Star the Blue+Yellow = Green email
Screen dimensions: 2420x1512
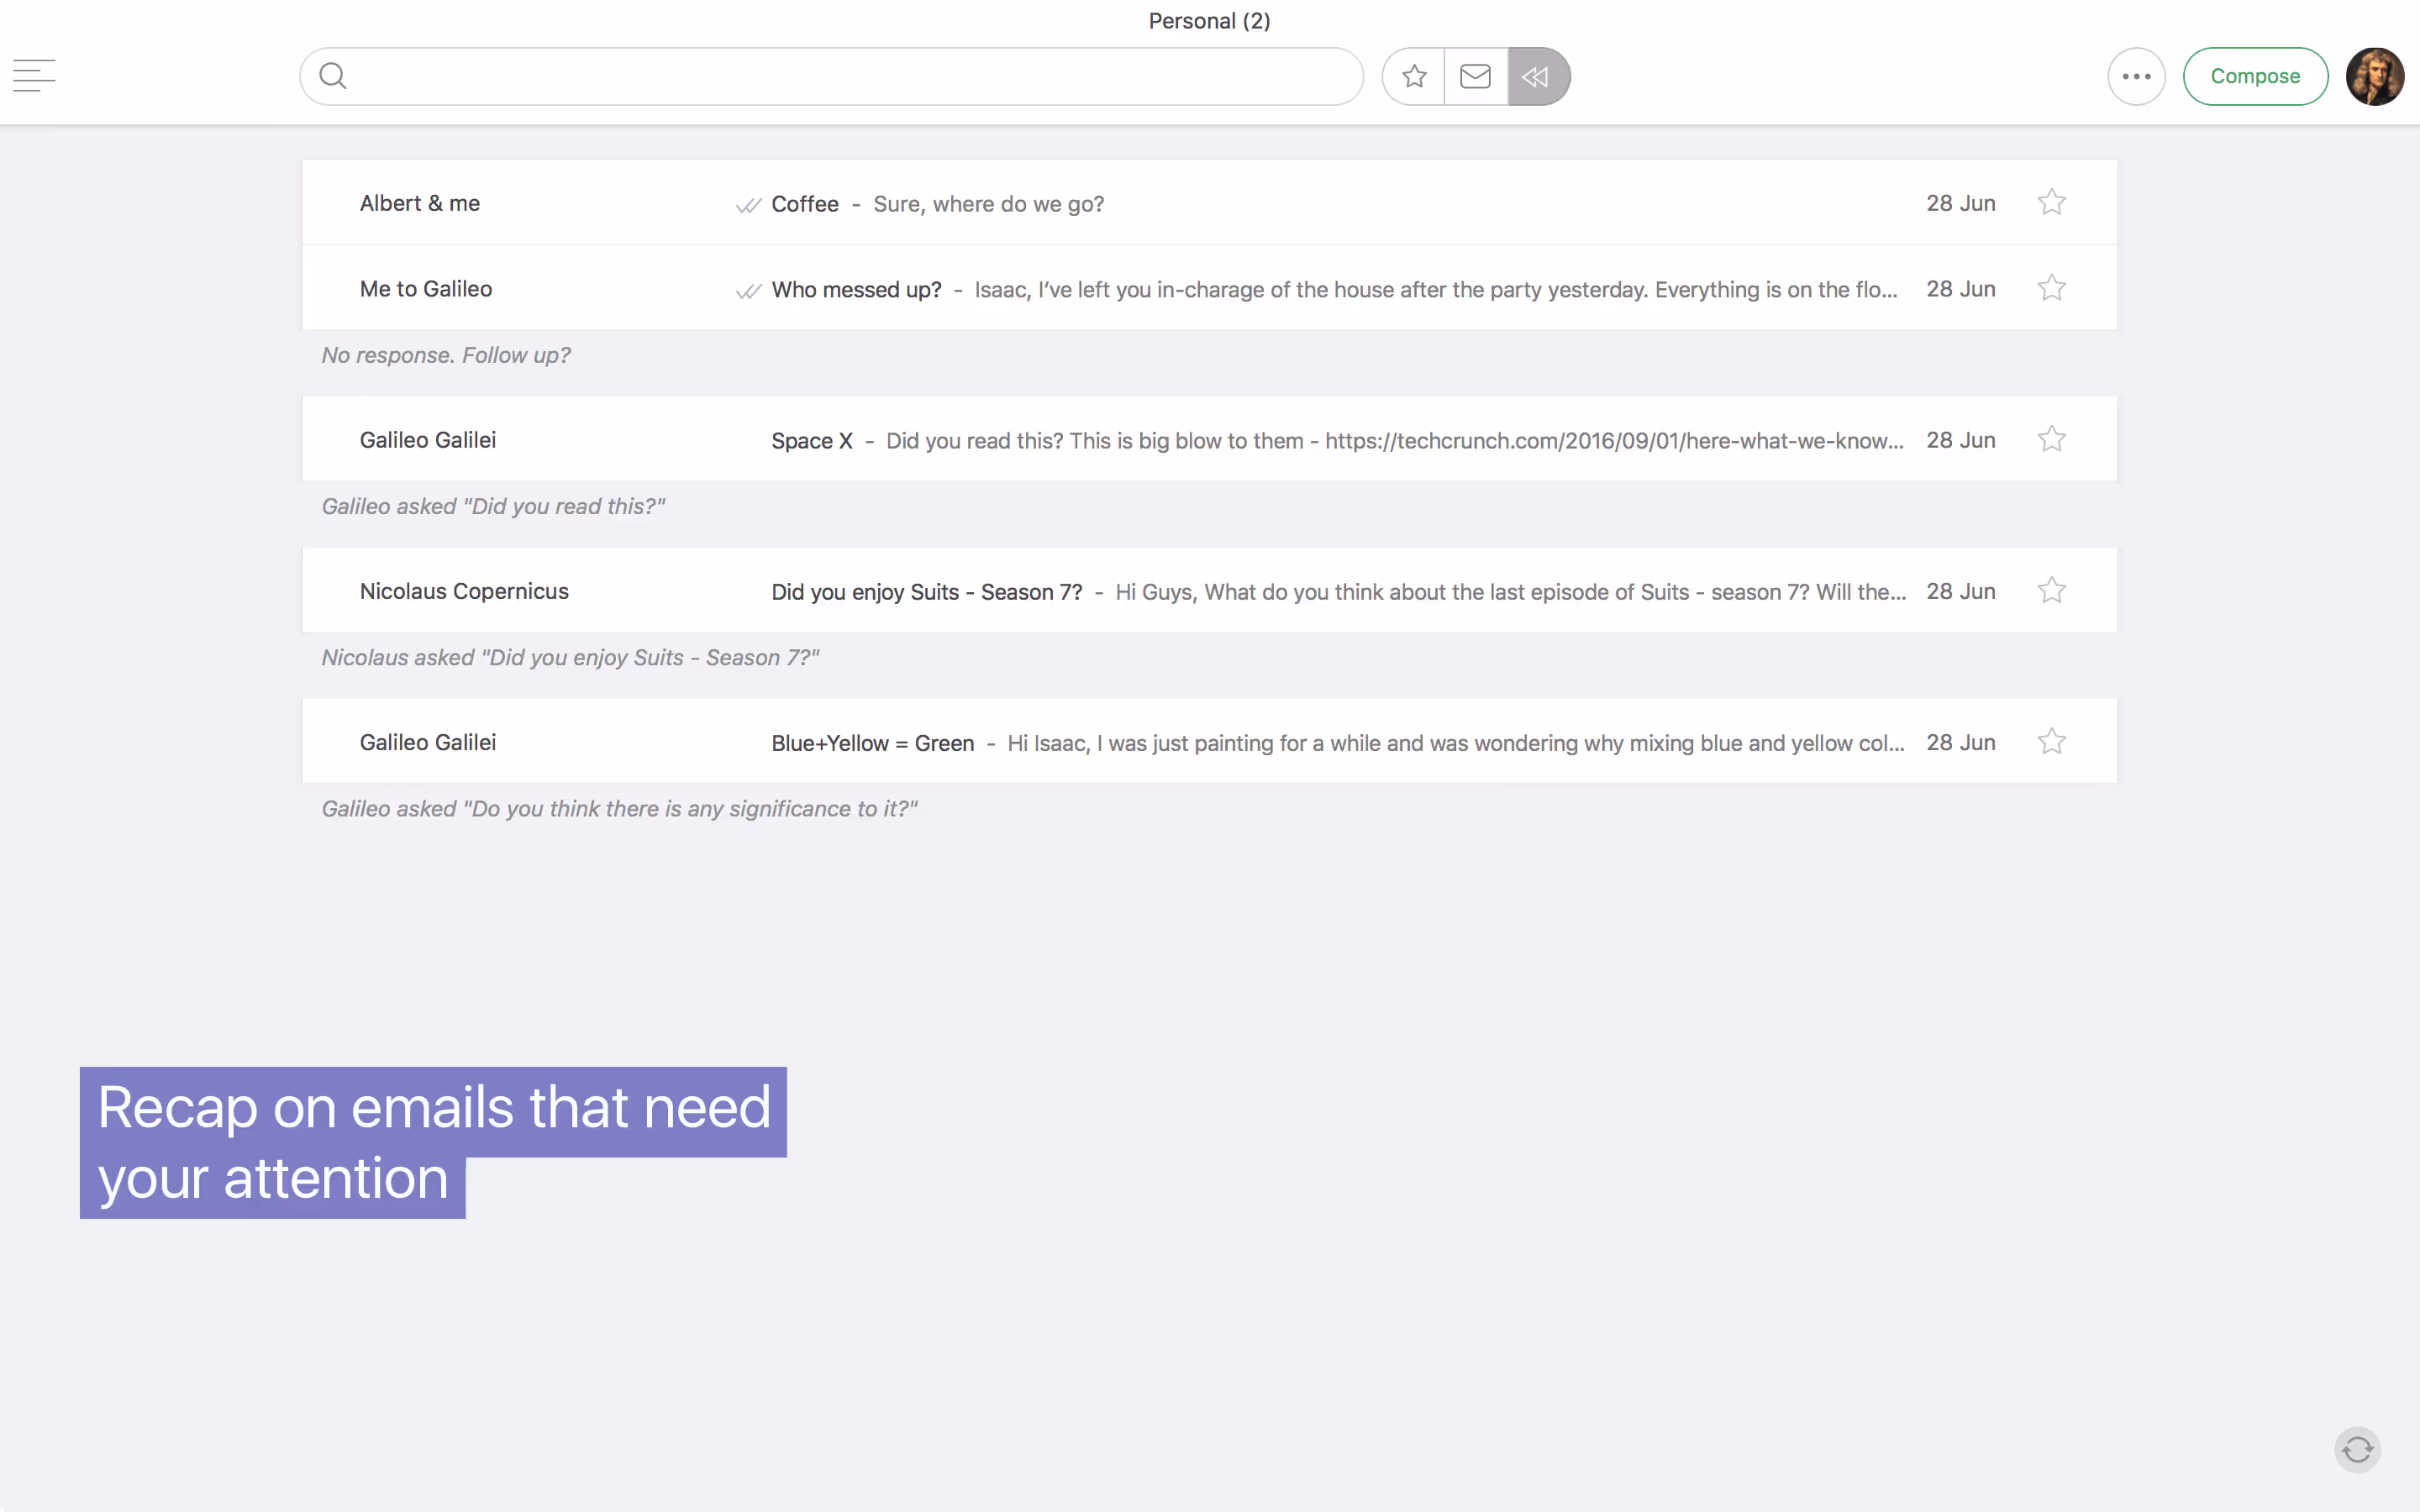tap(2051, 741)
